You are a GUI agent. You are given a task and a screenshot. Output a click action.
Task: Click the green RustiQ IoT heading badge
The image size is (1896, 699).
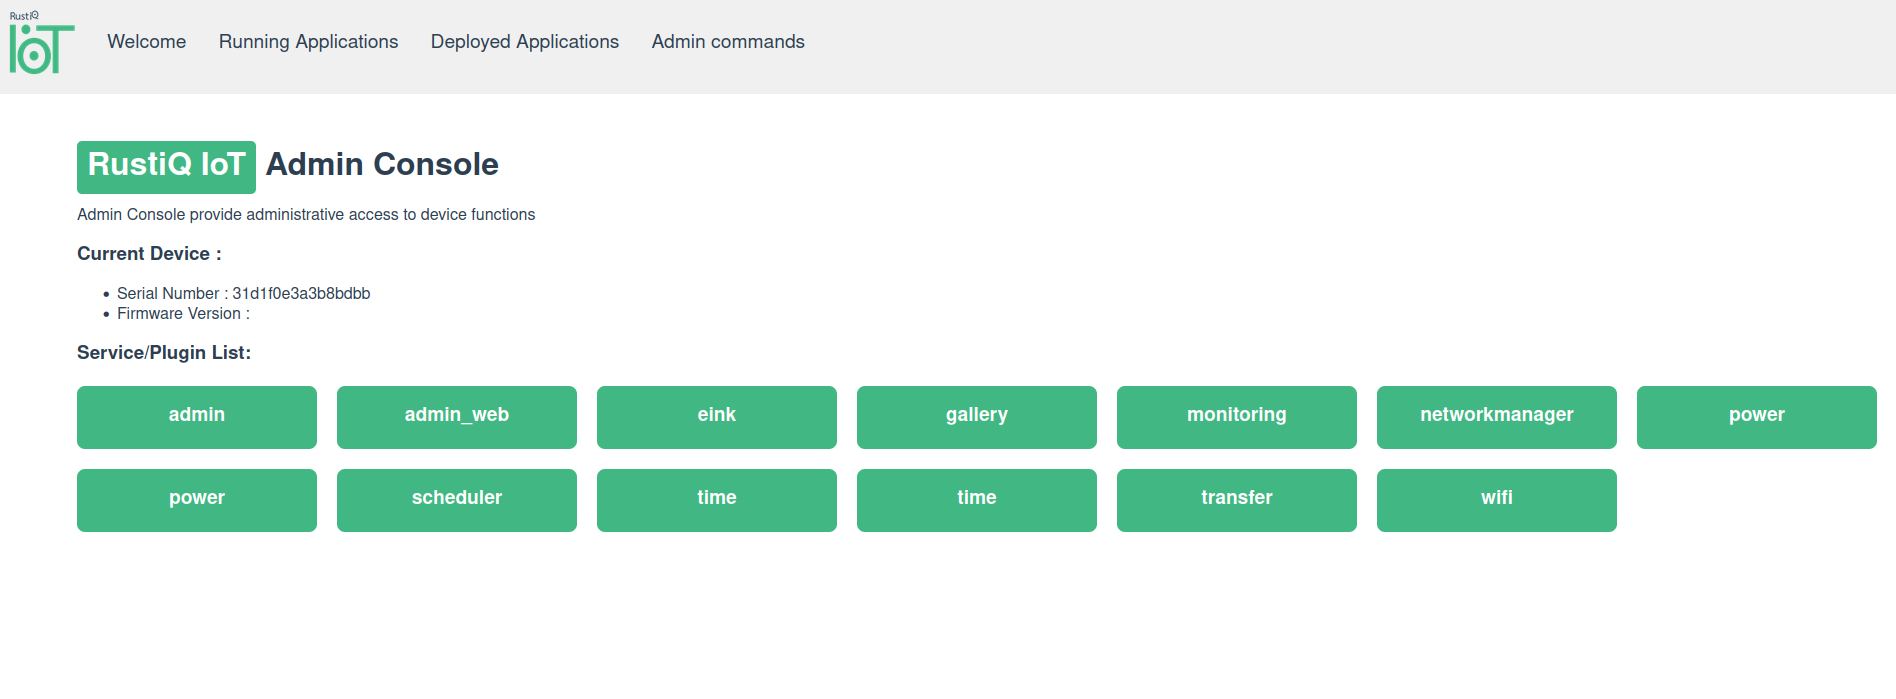click(166, 166)
